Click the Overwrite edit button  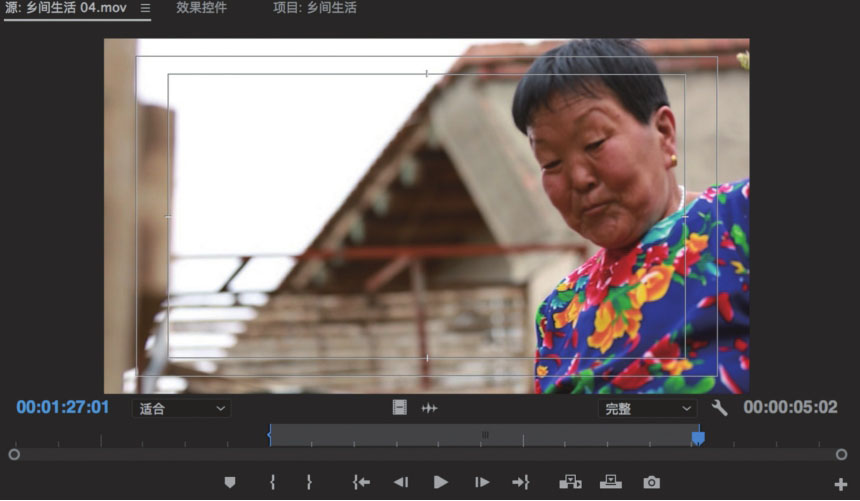pyautogui.click(x=610, y=482)
